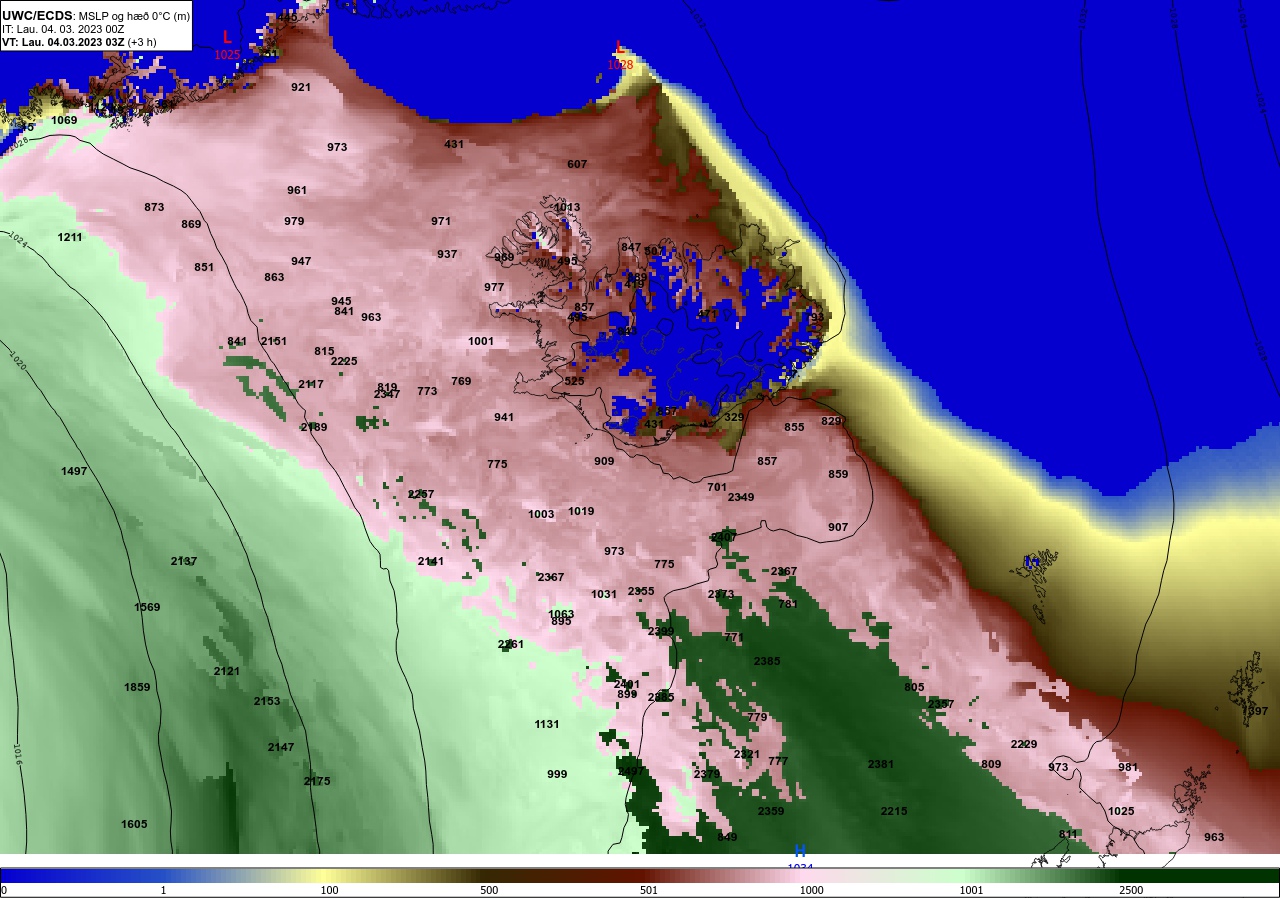
Task: Click the legend label 500
Action: click(x=489, y=890)
